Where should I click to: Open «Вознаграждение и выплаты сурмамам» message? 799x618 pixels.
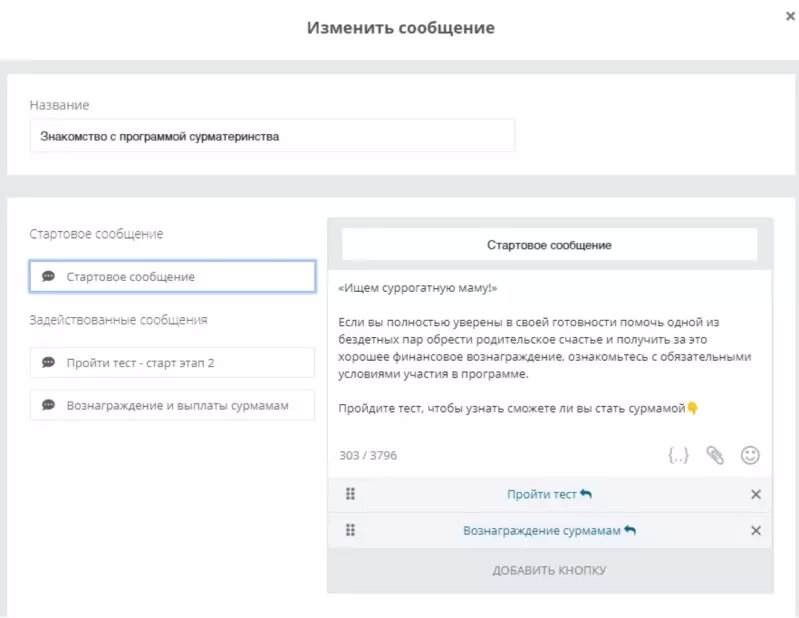coord(172,406)
